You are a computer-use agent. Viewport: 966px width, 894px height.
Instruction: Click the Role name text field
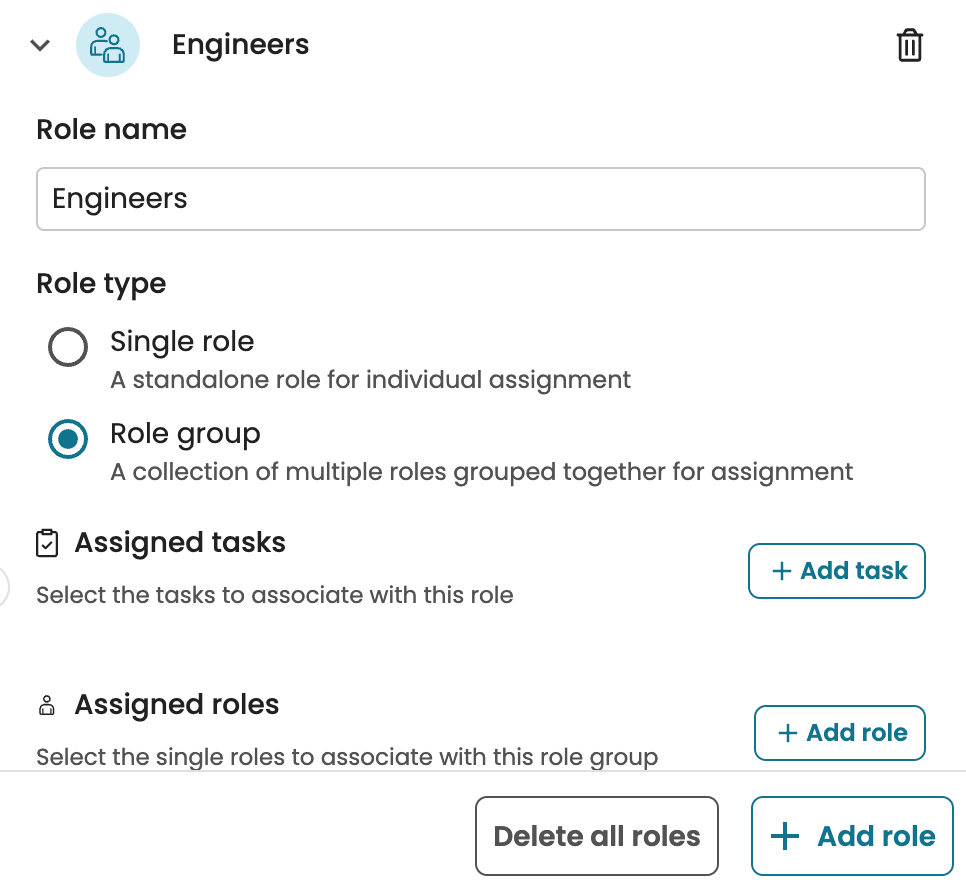coord(480,199)
